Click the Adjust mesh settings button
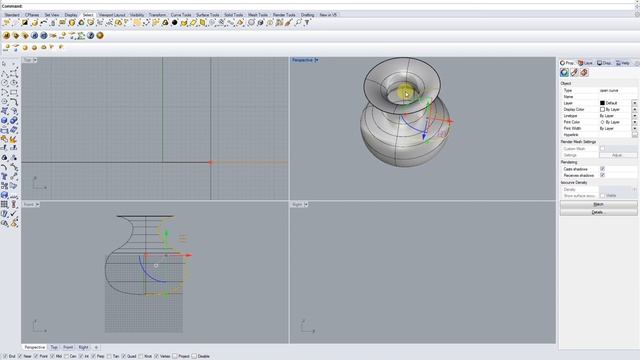 tap(617, 155)
